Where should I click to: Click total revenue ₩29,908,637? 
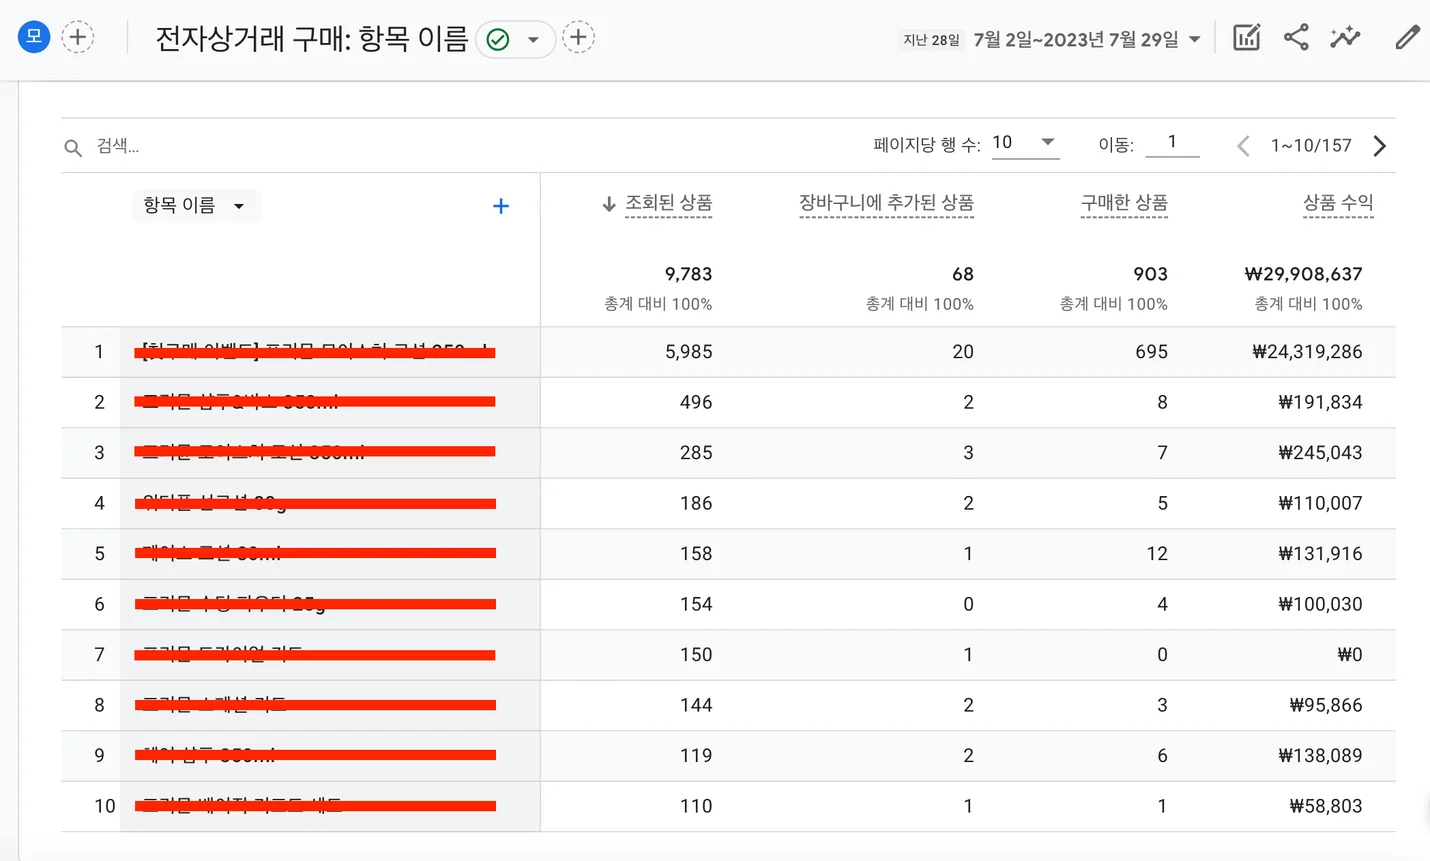tap(1303, 274)
